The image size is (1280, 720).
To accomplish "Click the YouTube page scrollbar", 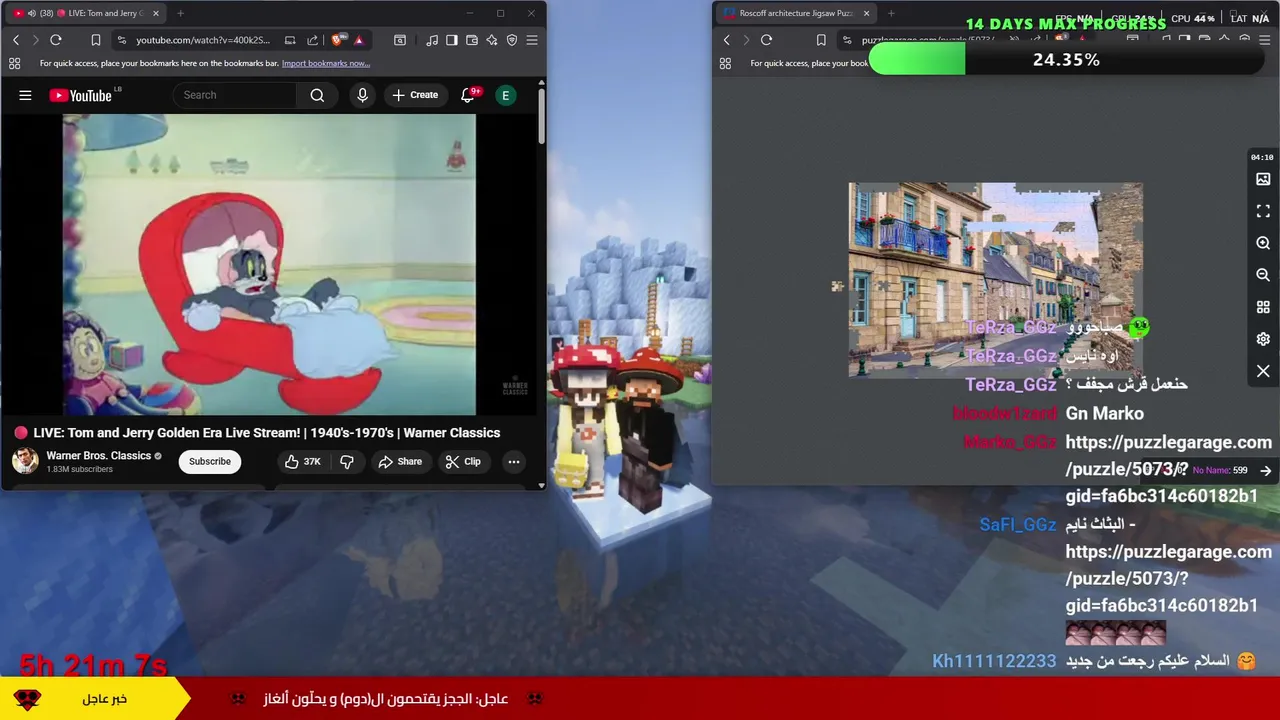I will pos(542,115).
